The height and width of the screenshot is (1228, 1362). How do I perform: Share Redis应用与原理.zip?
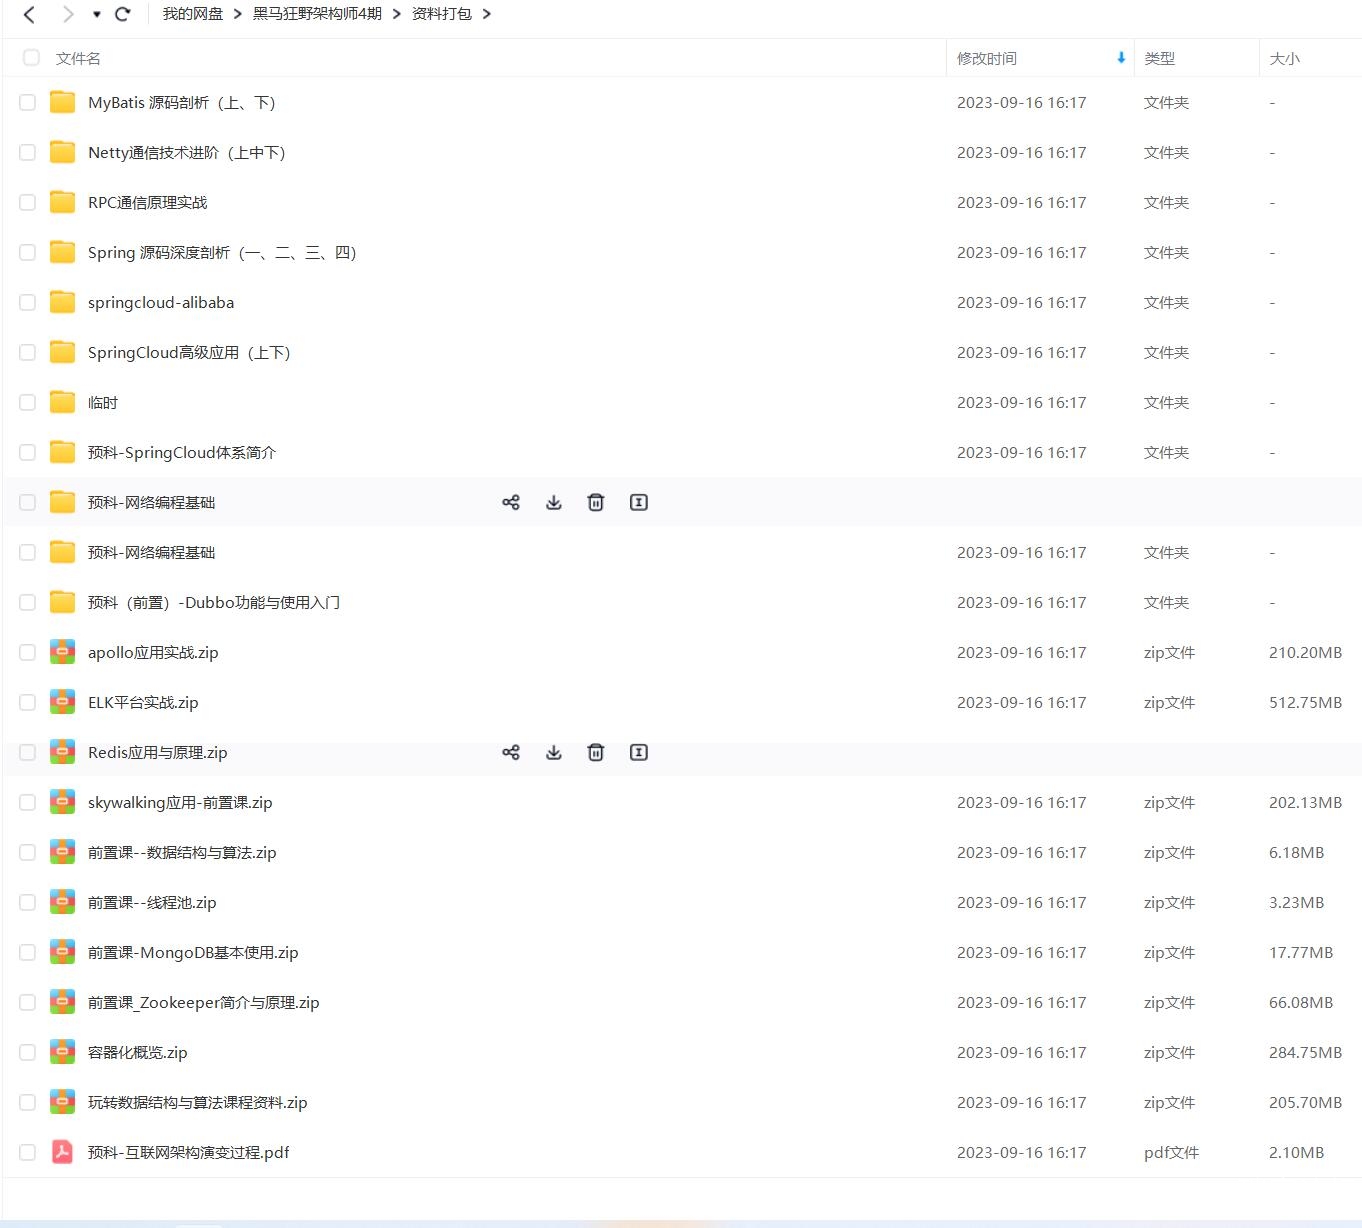(x=511, y=752)
